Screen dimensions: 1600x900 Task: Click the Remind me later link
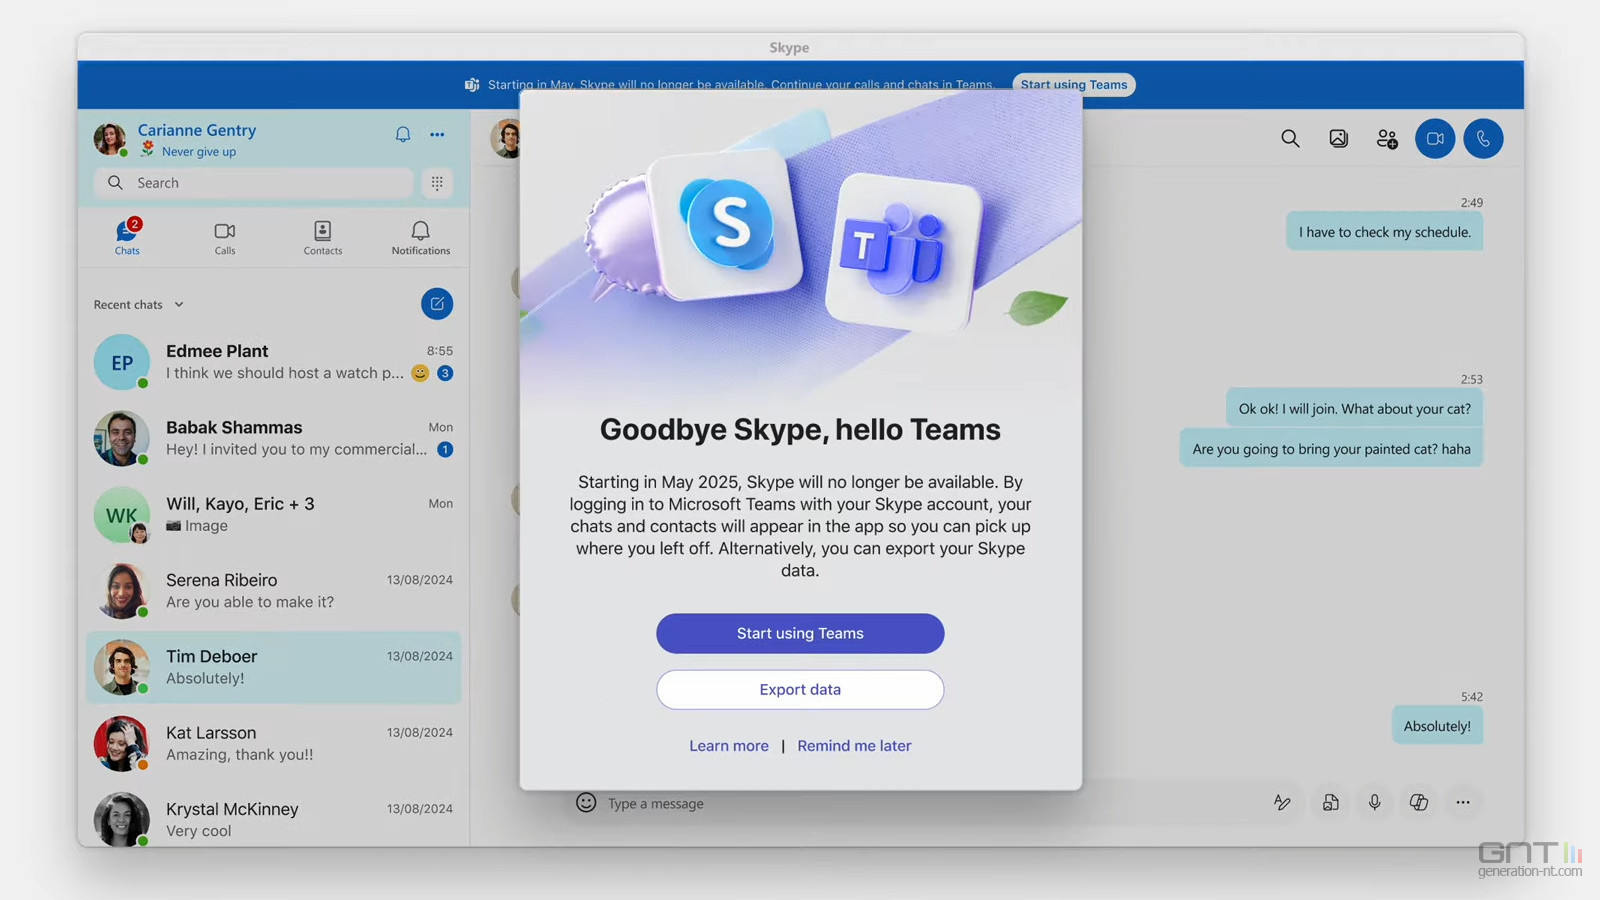[x=854, y=746]
